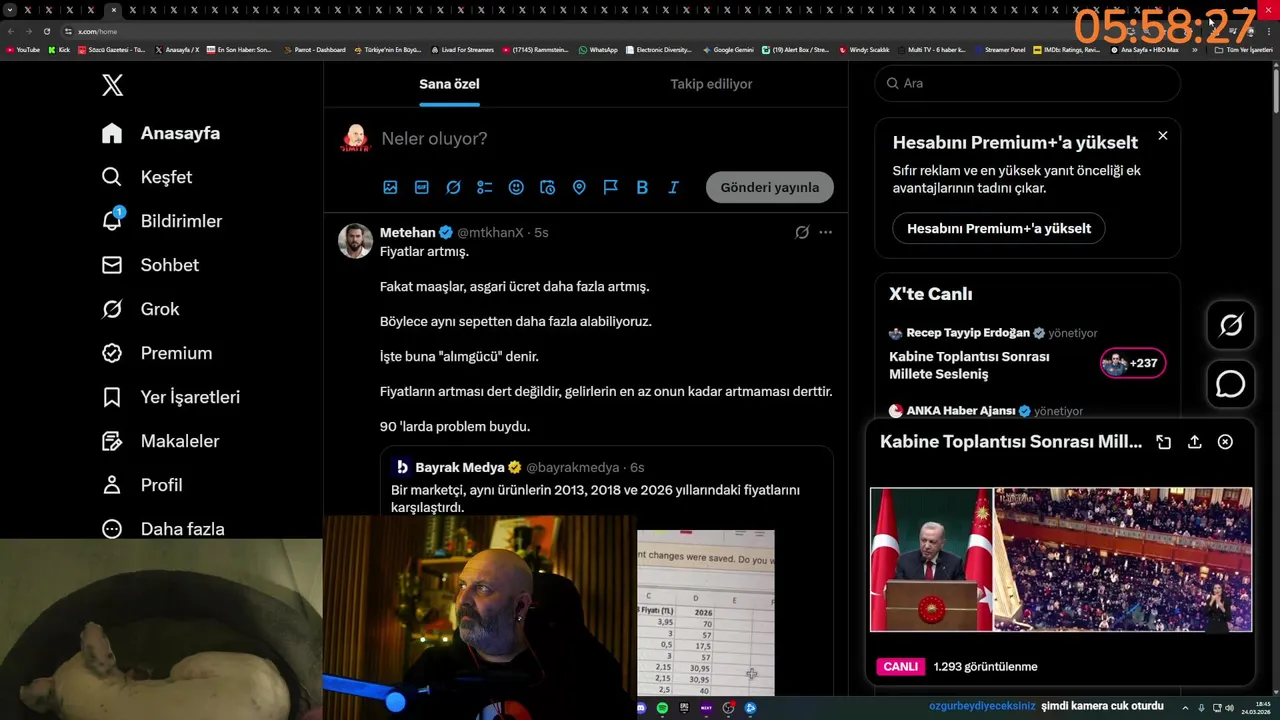Screen dimensions: 1280x720
Task: Show hidden system tray icons
Action: [x=1185, y=708]
